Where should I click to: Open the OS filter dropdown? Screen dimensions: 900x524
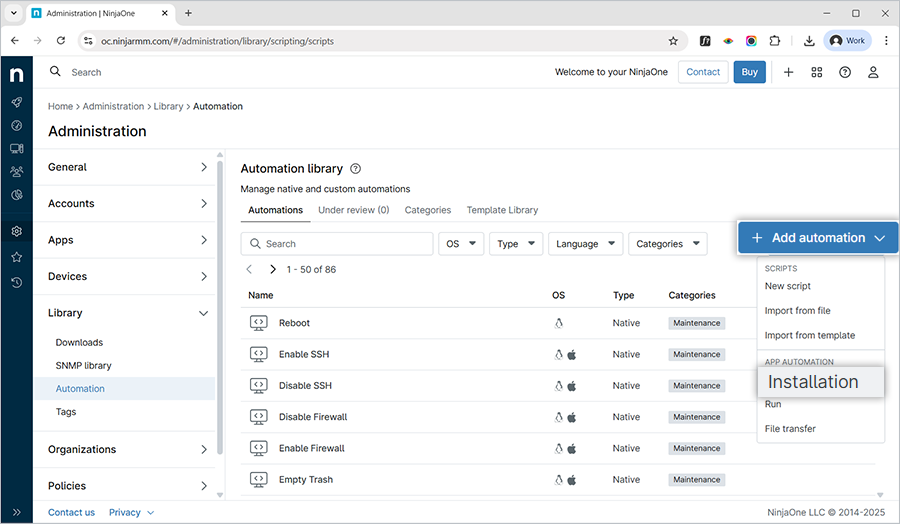[x=461, y=244]
